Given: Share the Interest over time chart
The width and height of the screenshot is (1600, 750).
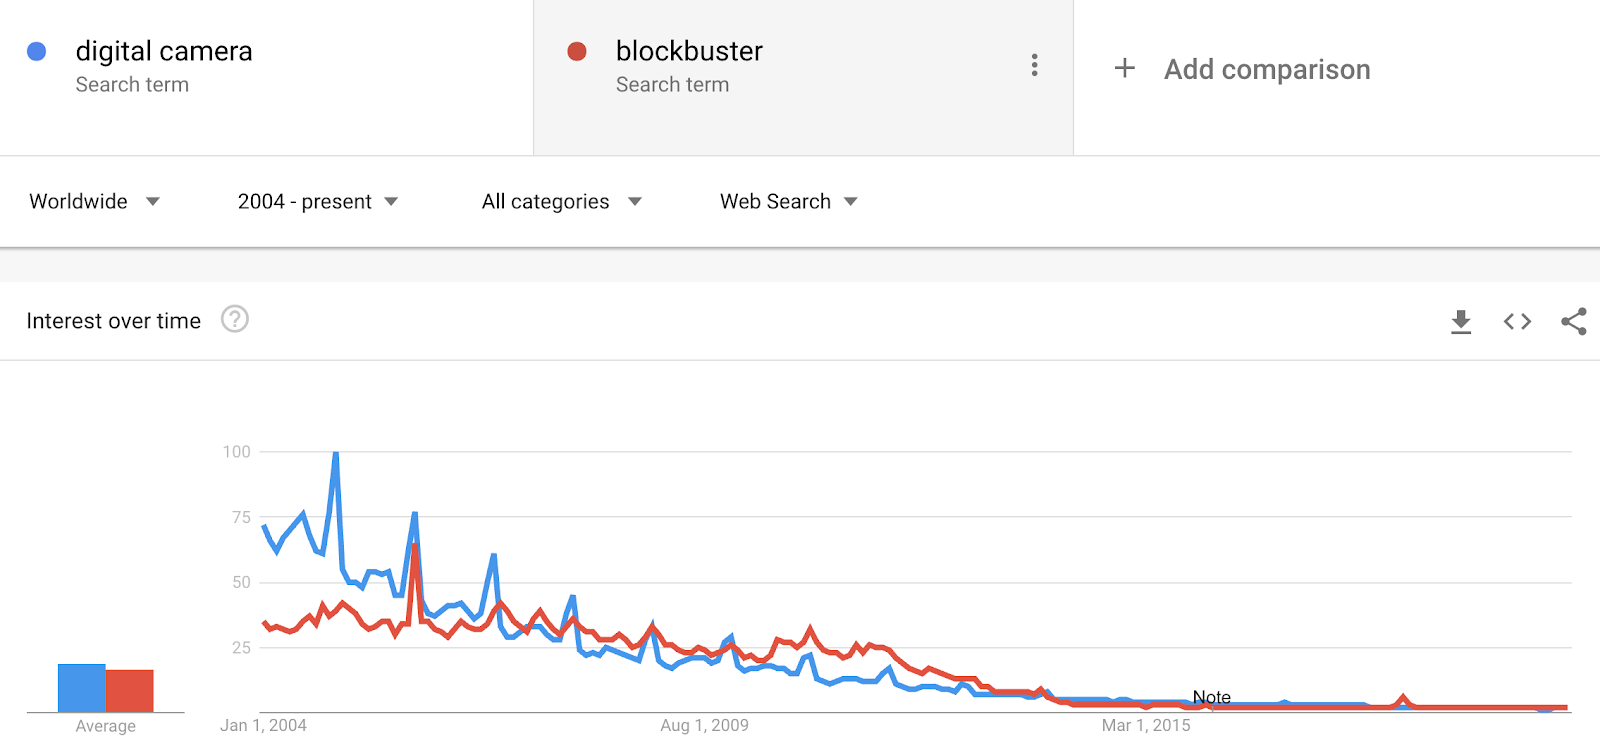Looking at the screenshot, I should tap(1574, 321).
